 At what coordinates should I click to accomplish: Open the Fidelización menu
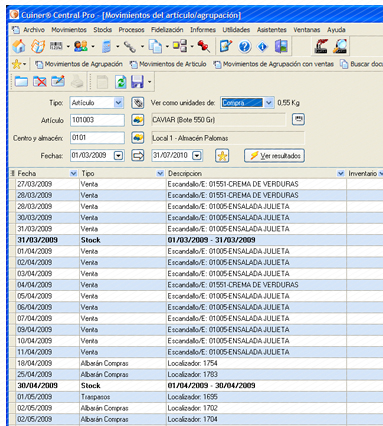[x=167, y=30]
